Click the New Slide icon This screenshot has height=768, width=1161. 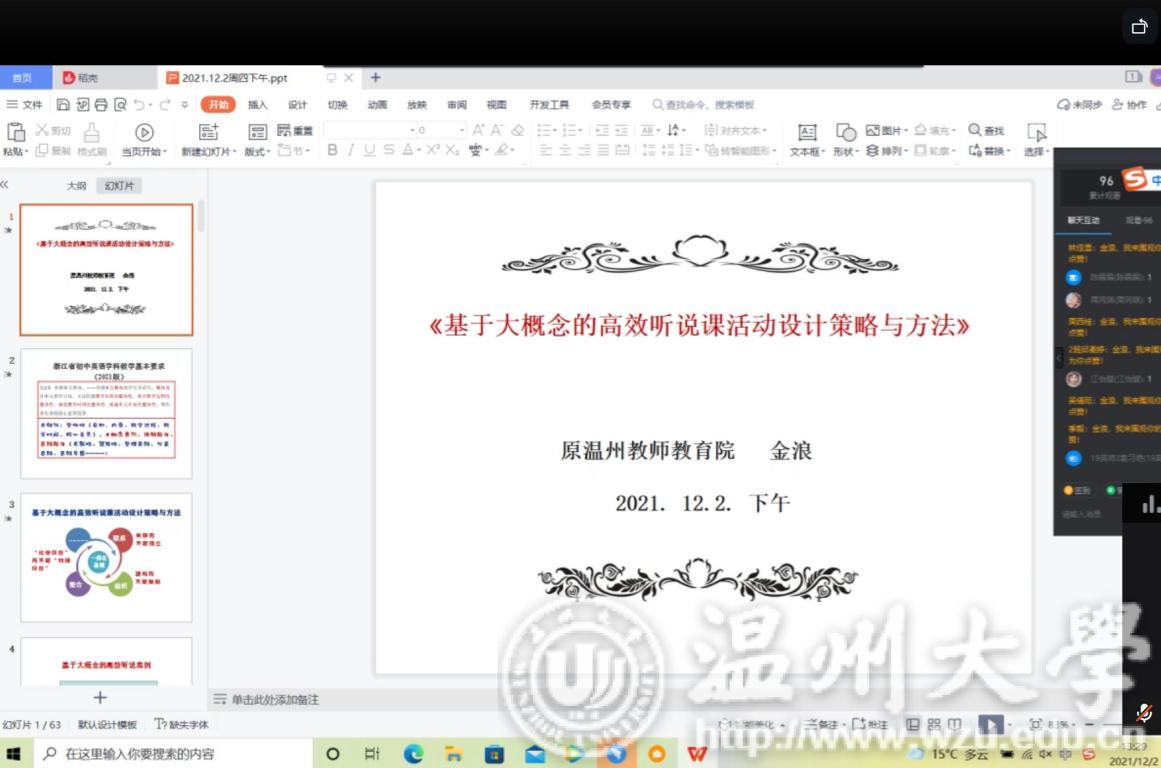pos(209,133)
